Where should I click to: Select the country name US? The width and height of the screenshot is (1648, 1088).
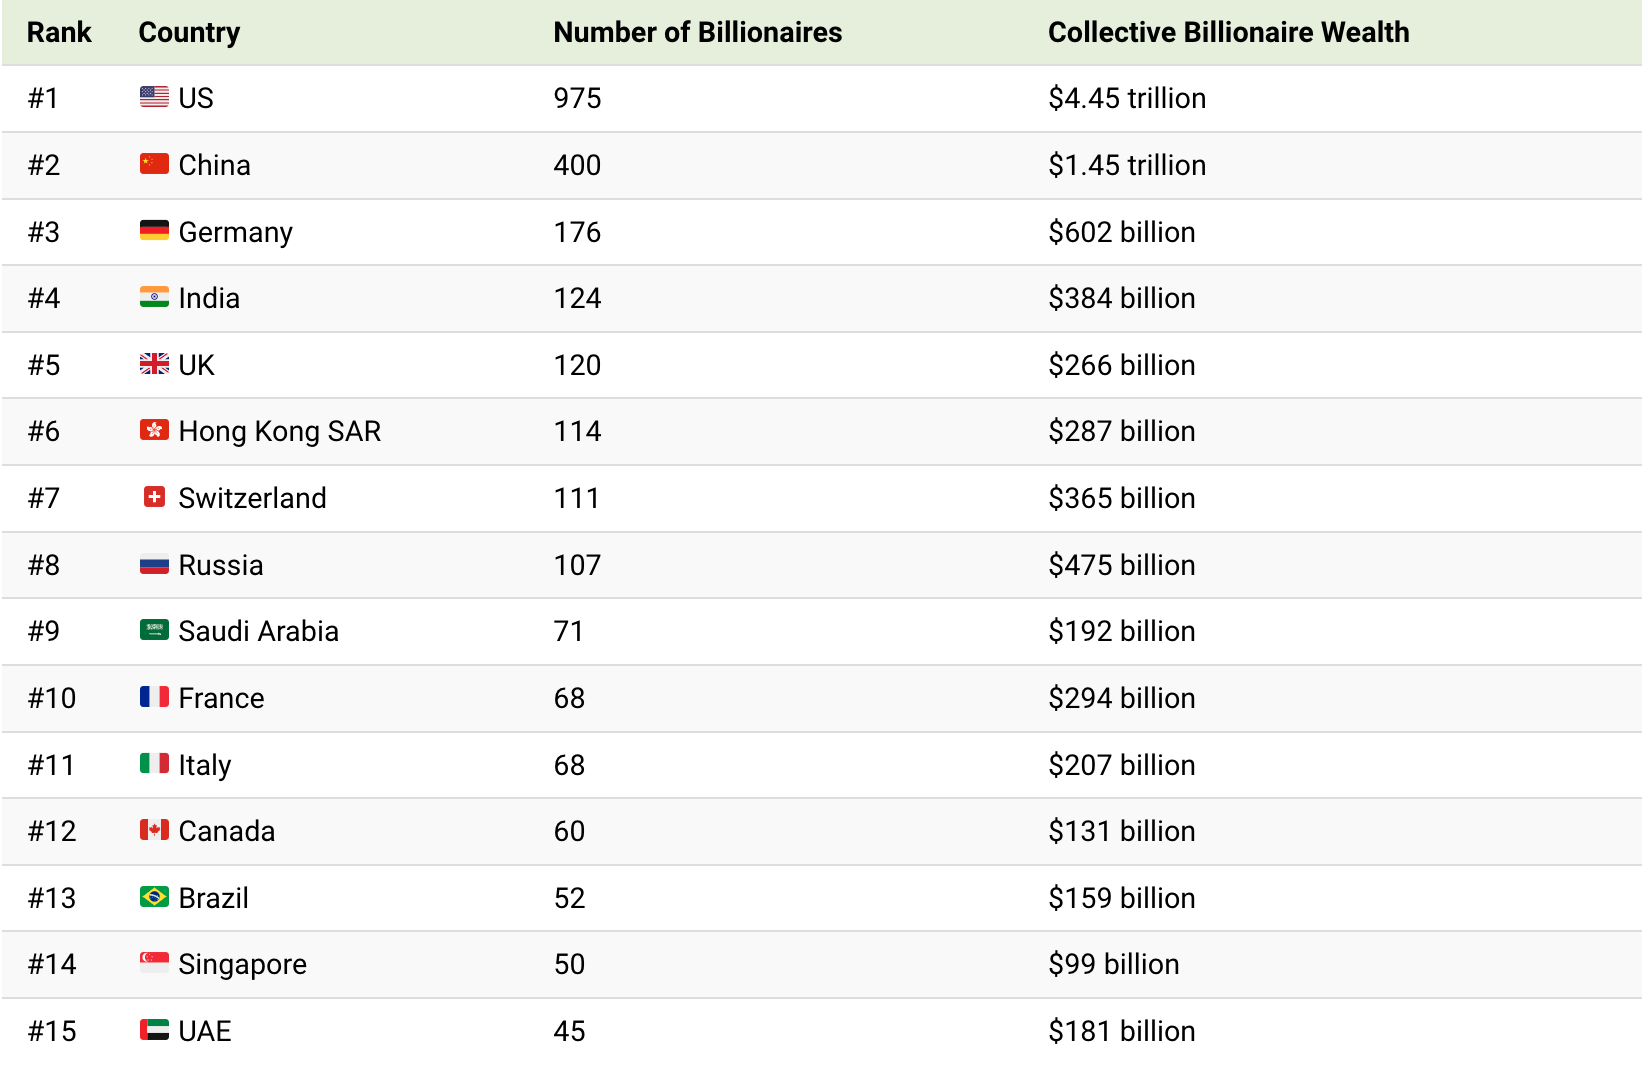tap(196, 98)
